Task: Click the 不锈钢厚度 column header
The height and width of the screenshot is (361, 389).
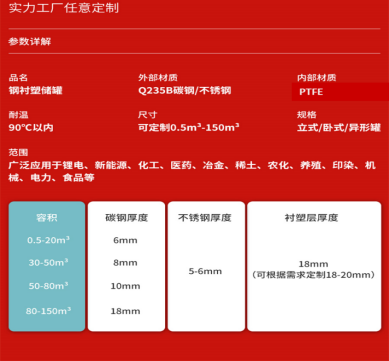Action: [x=205, y=218]
